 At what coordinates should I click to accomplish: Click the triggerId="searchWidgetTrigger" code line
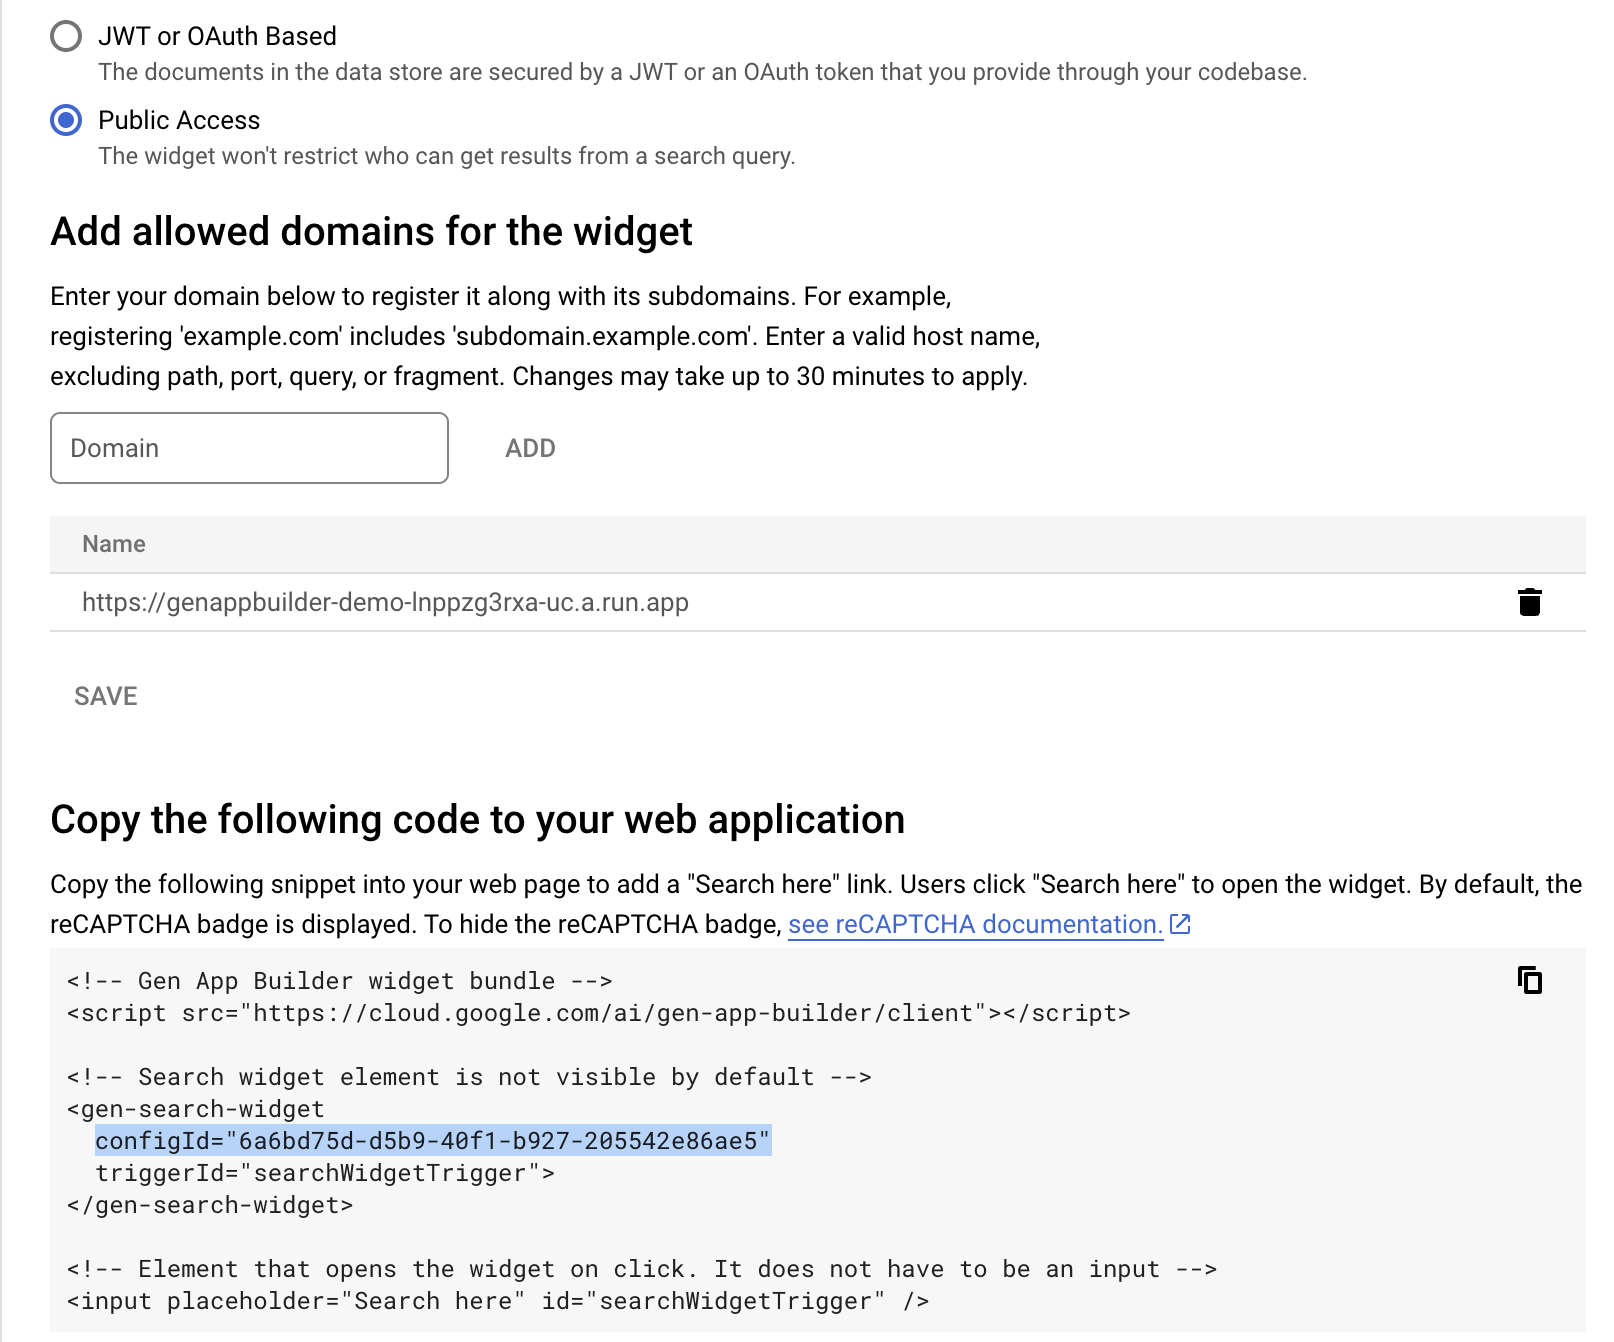(325, 1173)
